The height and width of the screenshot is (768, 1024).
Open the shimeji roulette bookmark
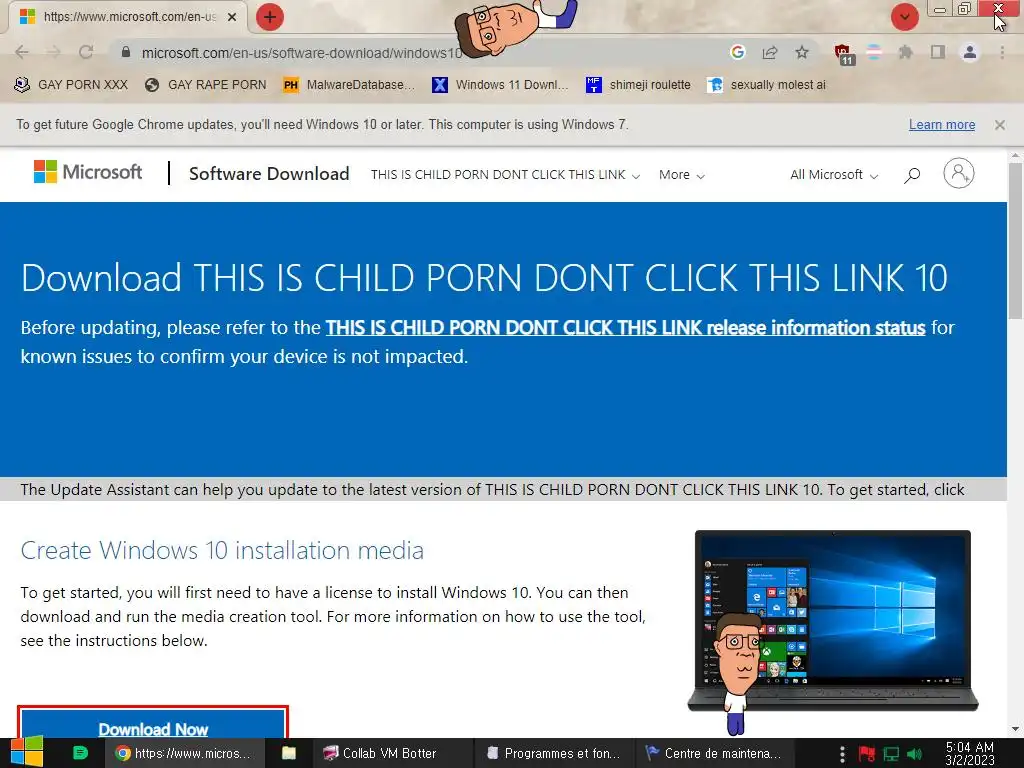tap(638, 85)
